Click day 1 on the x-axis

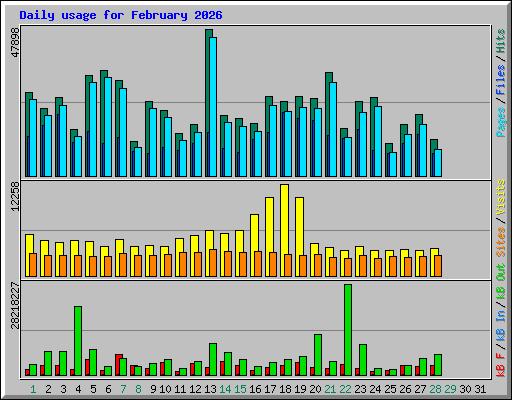click(x=33, y=389)
